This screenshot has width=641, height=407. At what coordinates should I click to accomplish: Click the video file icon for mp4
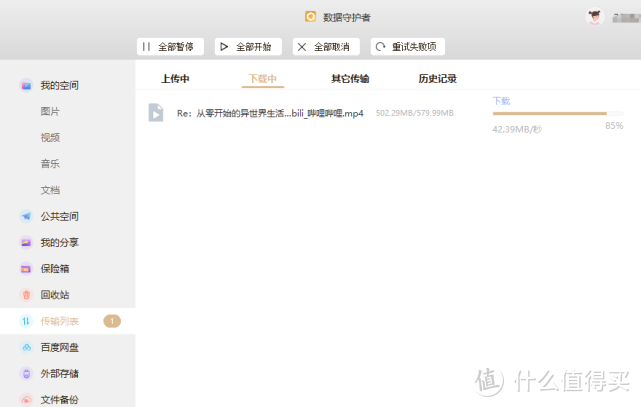(x=155, y=112)
